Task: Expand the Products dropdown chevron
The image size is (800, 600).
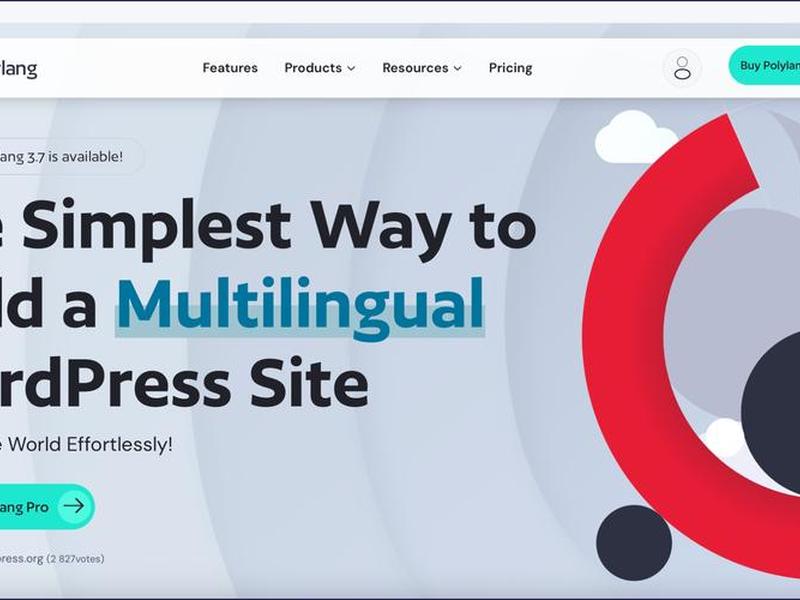Action: point(351,68)
